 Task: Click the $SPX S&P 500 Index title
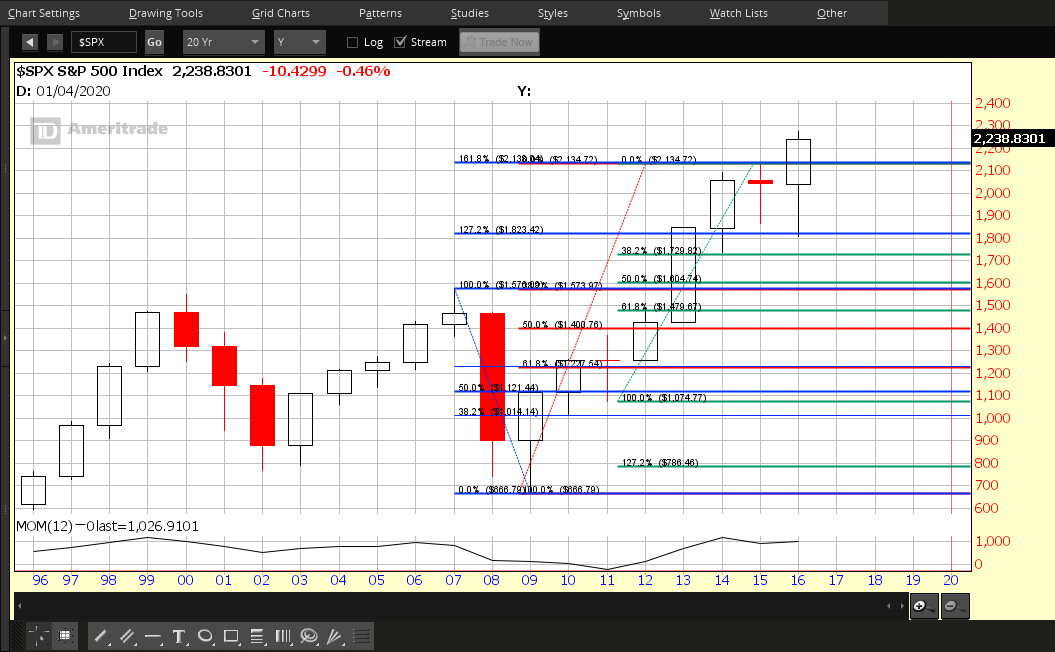(89, 71)
